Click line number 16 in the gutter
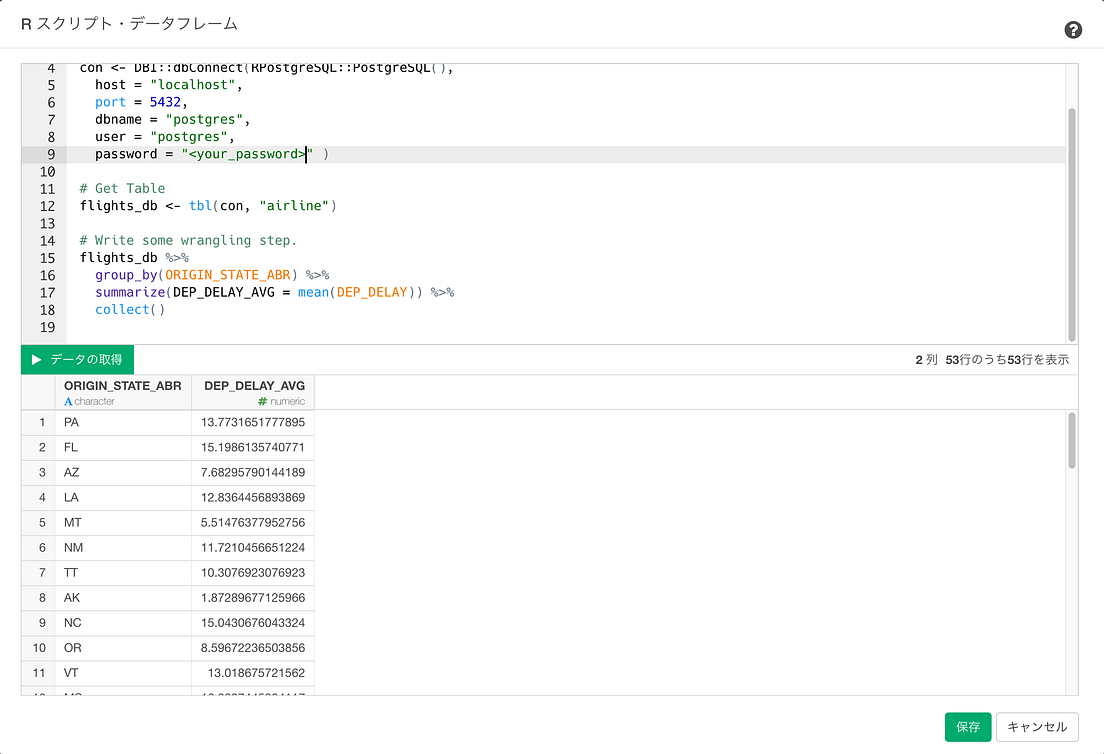 (47, 275)
